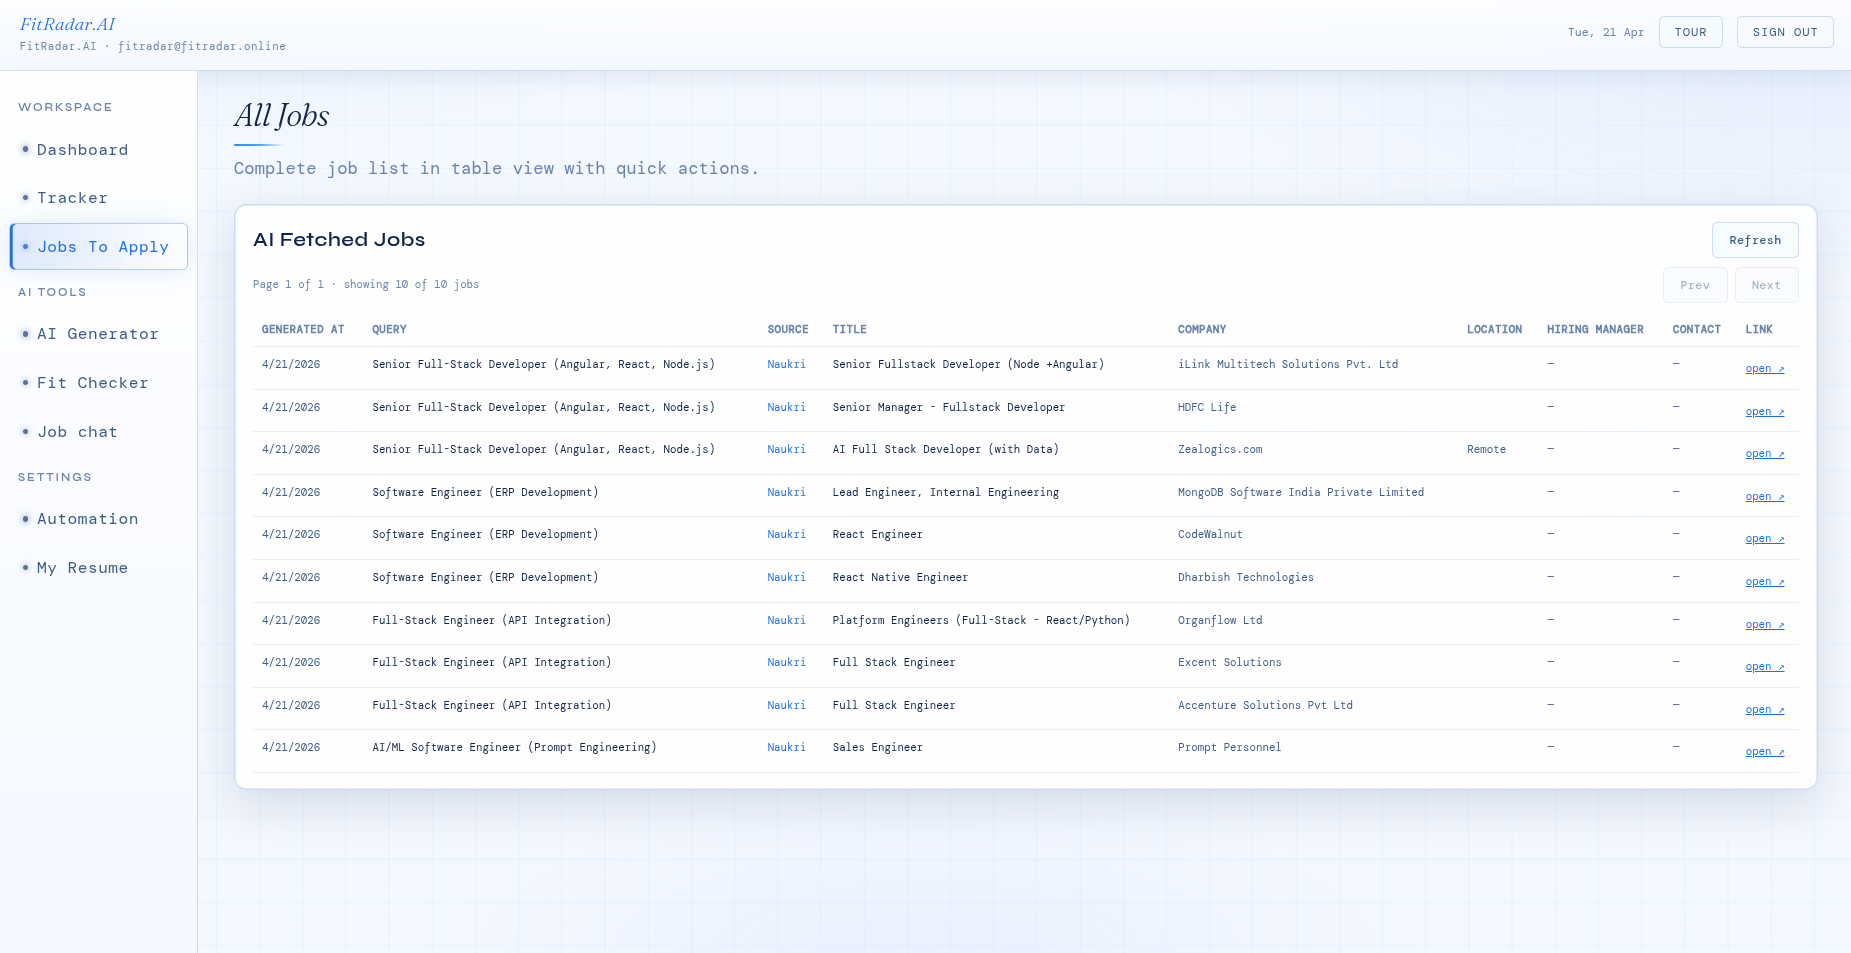This screenshot has height=953, width=1851.
Task: Click Naukri source in HDFC Life row
Action: point(786,407)
